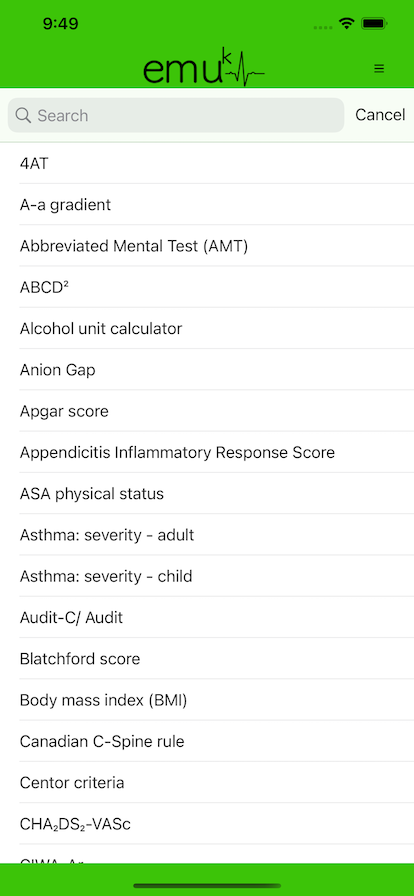This screenshot has width=414, height=896.
Task: Open Abbreviated Mental Test (AMT)
Action: (207, 246)
